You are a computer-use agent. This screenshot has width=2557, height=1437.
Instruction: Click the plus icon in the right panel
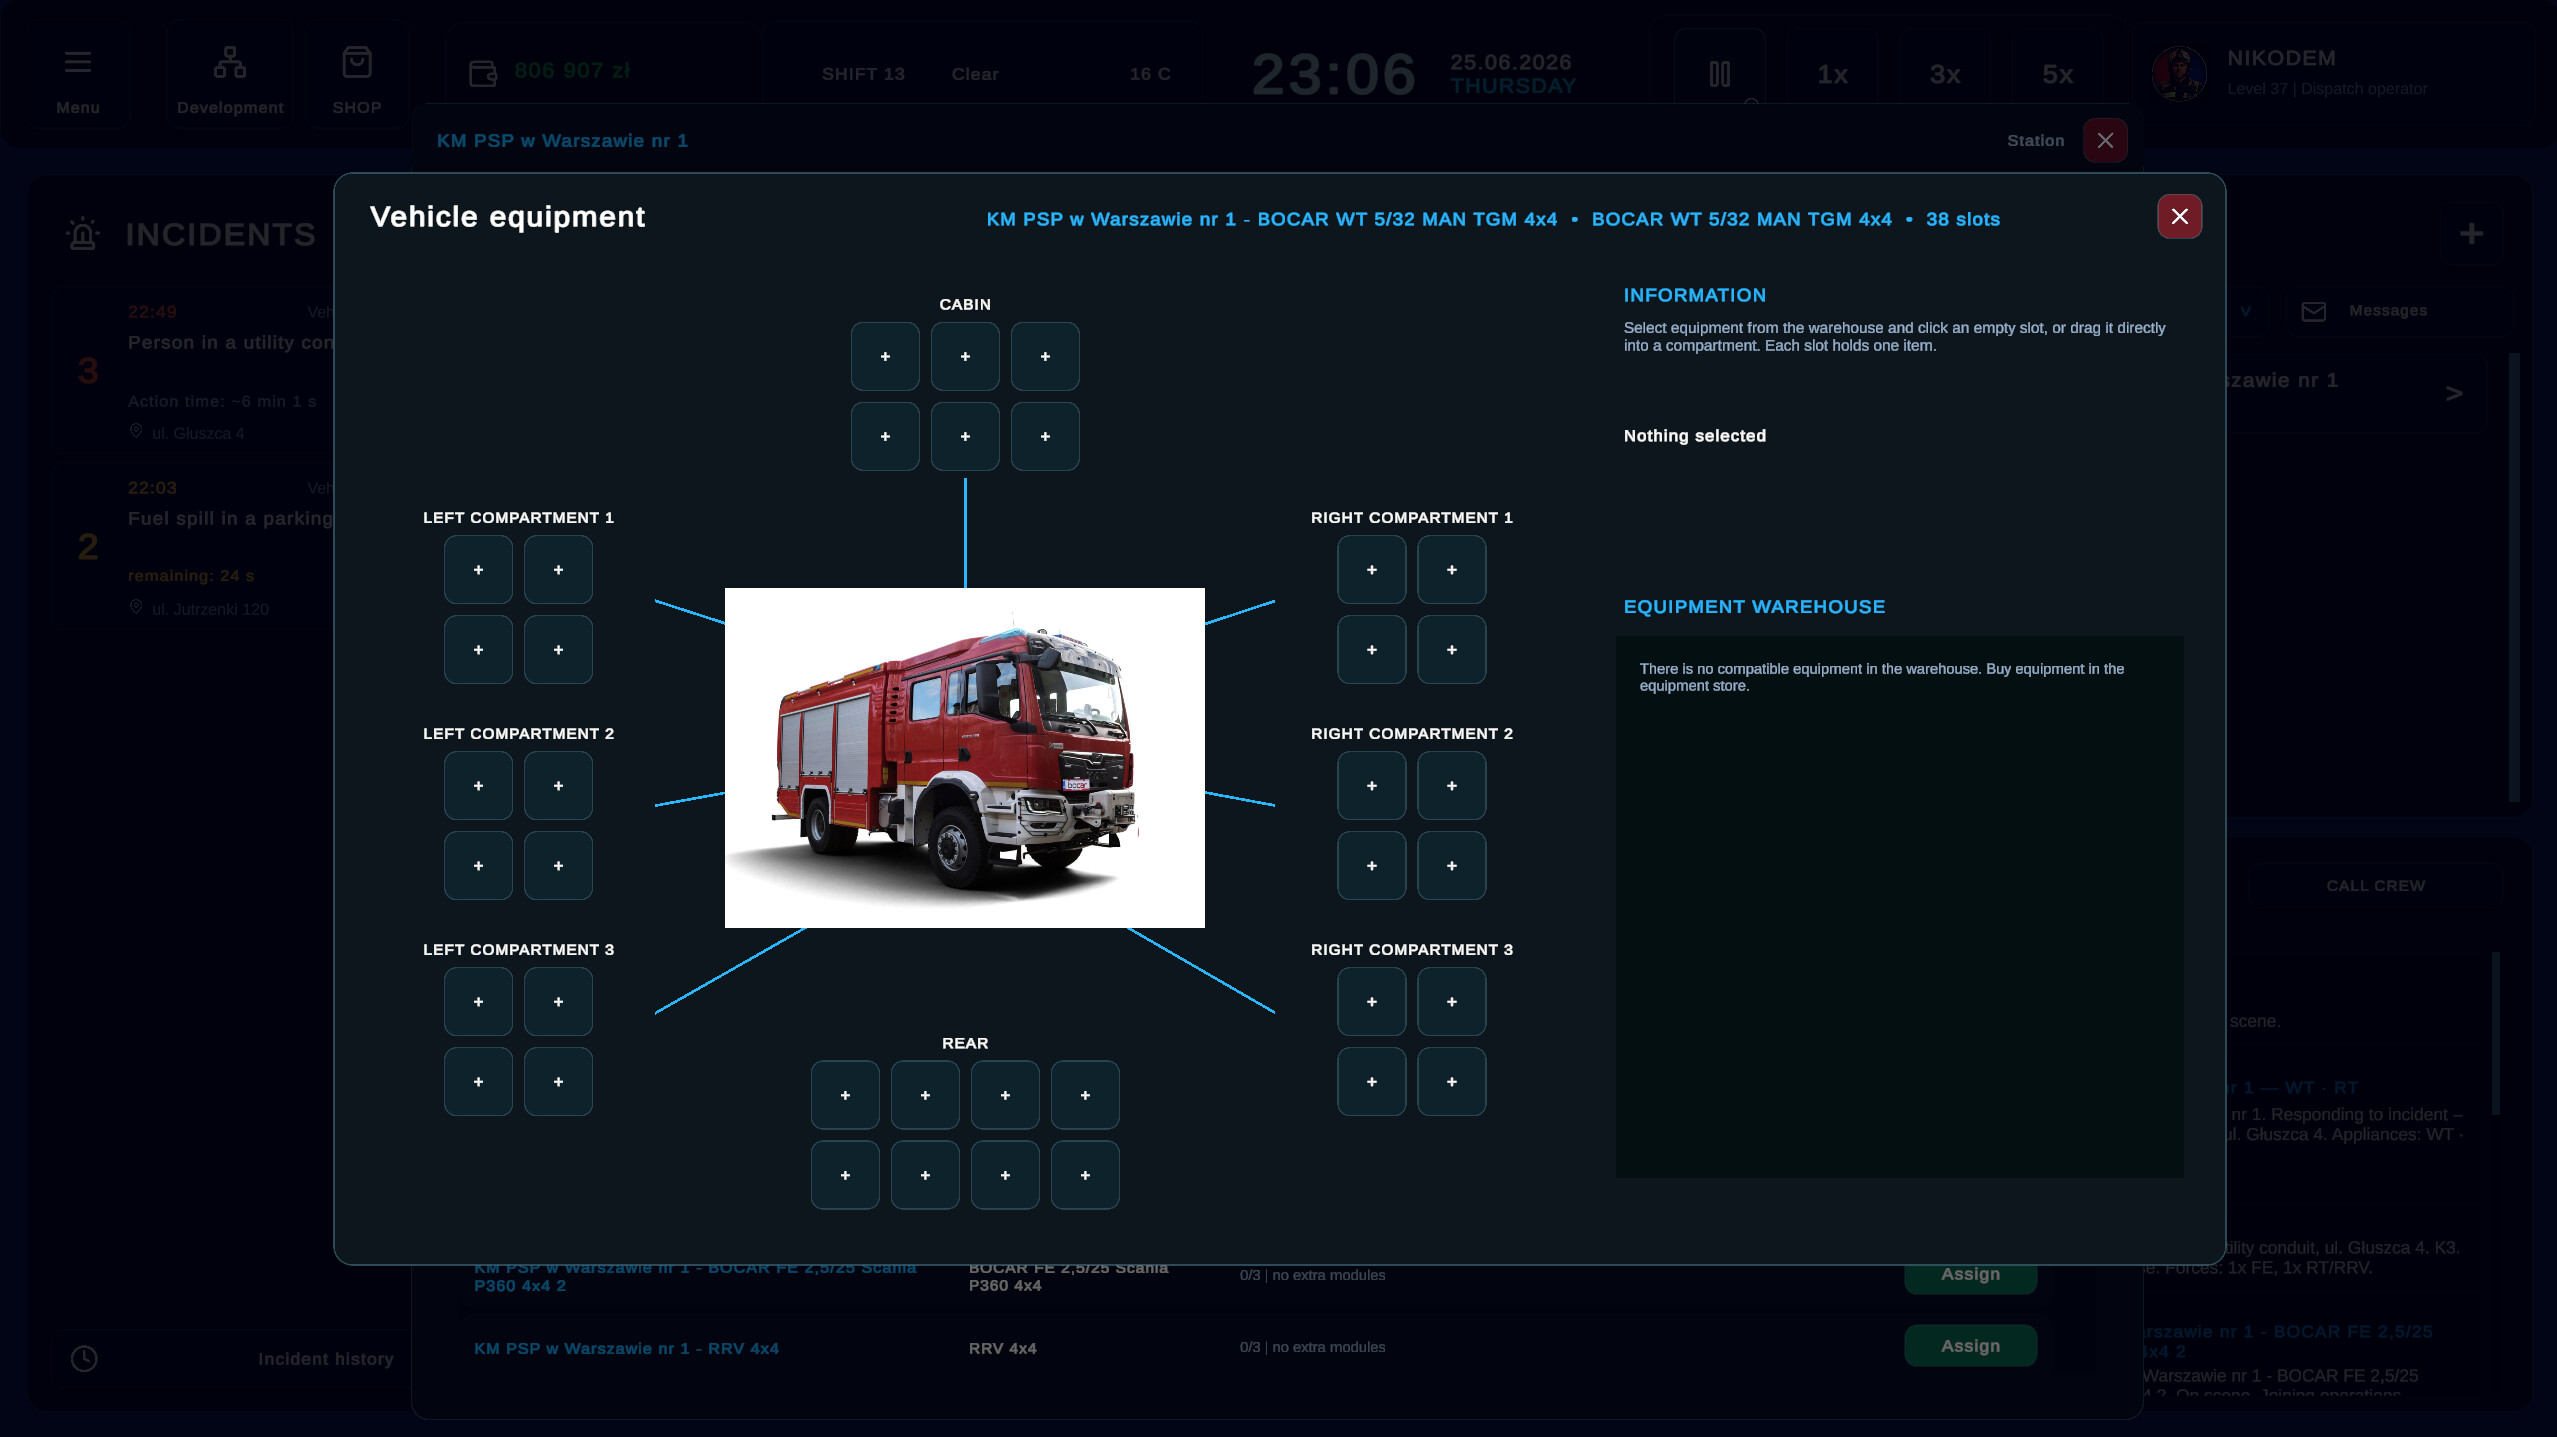[2472, 234]
